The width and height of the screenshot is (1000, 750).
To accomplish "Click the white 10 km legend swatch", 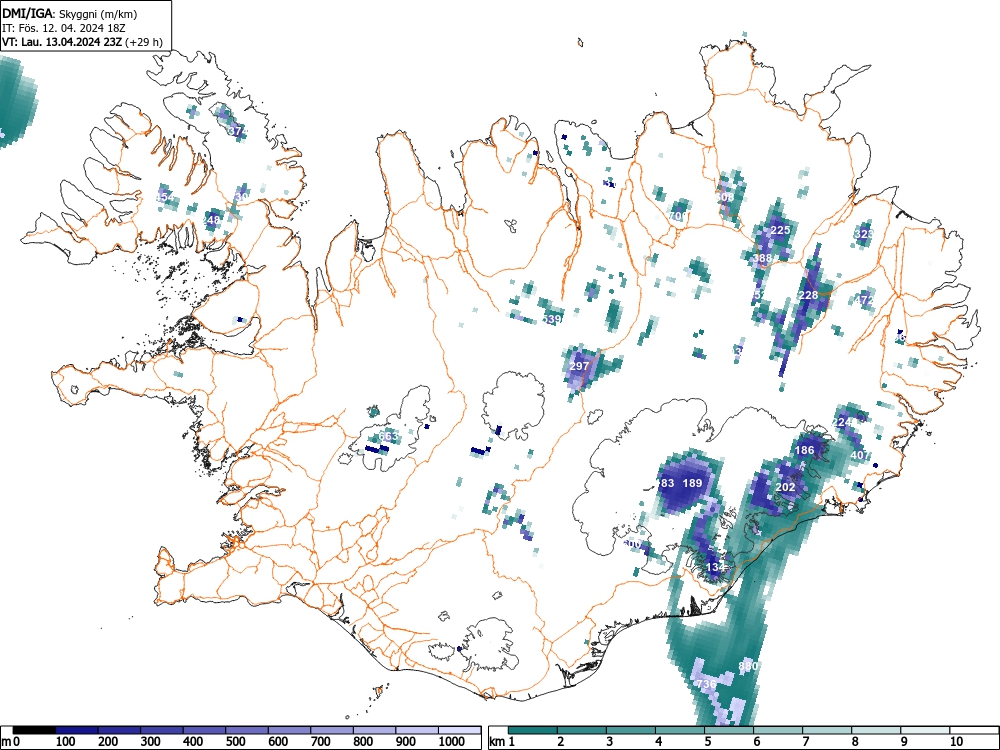I will [973, 730].
